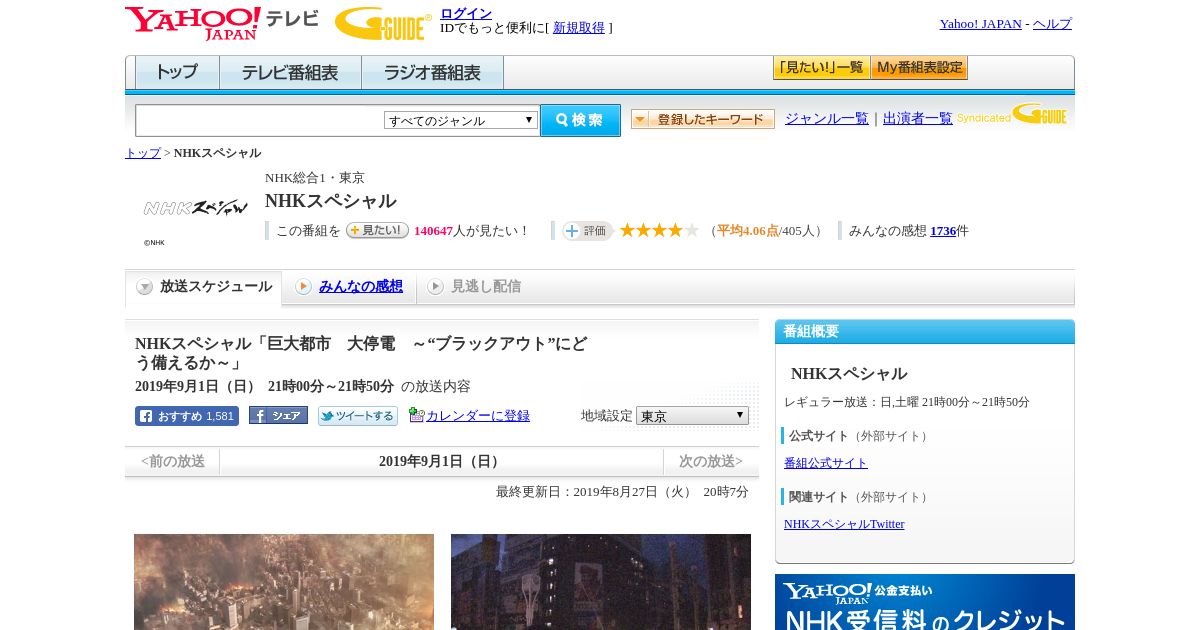This screenshot has width=1200, height=630.
Task: Open the ラジオ番組表 navigation tab
Action: pos(432,72)
